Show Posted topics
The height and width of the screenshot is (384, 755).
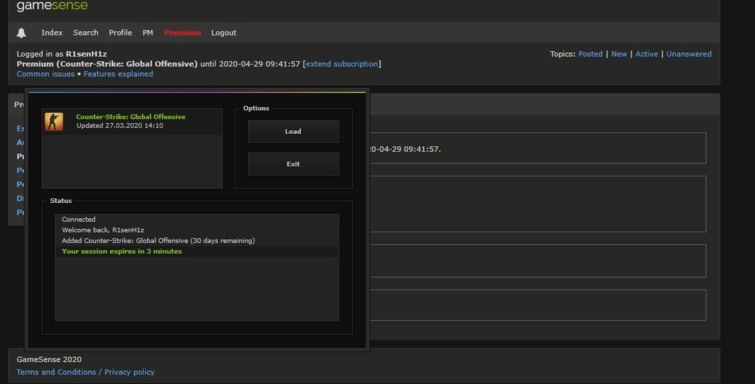tap(590, 54)
